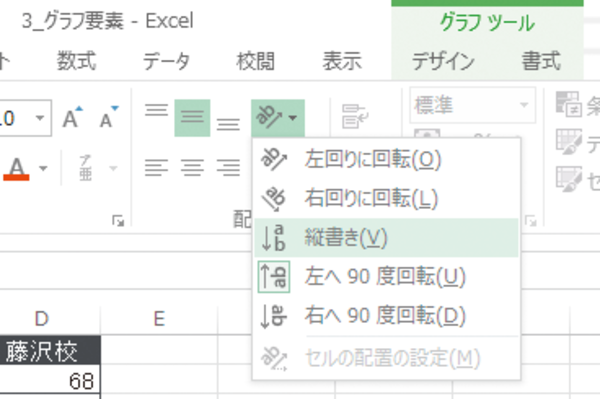This screenshot has width=600, height=399.
Task: Open font size dropdown arrow
Action: (40, 118)
